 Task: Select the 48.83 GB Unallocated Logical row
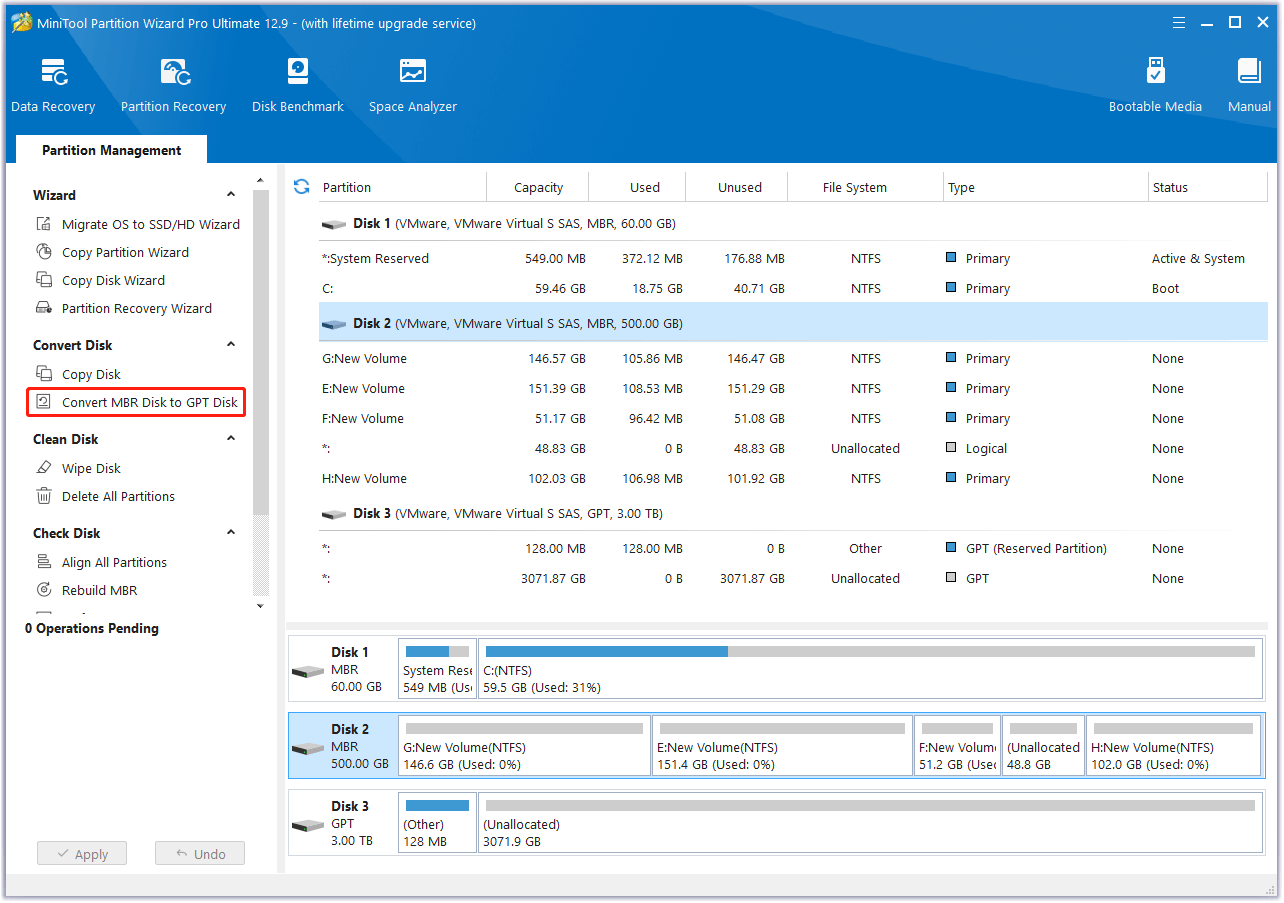click(x=793, y=449)
